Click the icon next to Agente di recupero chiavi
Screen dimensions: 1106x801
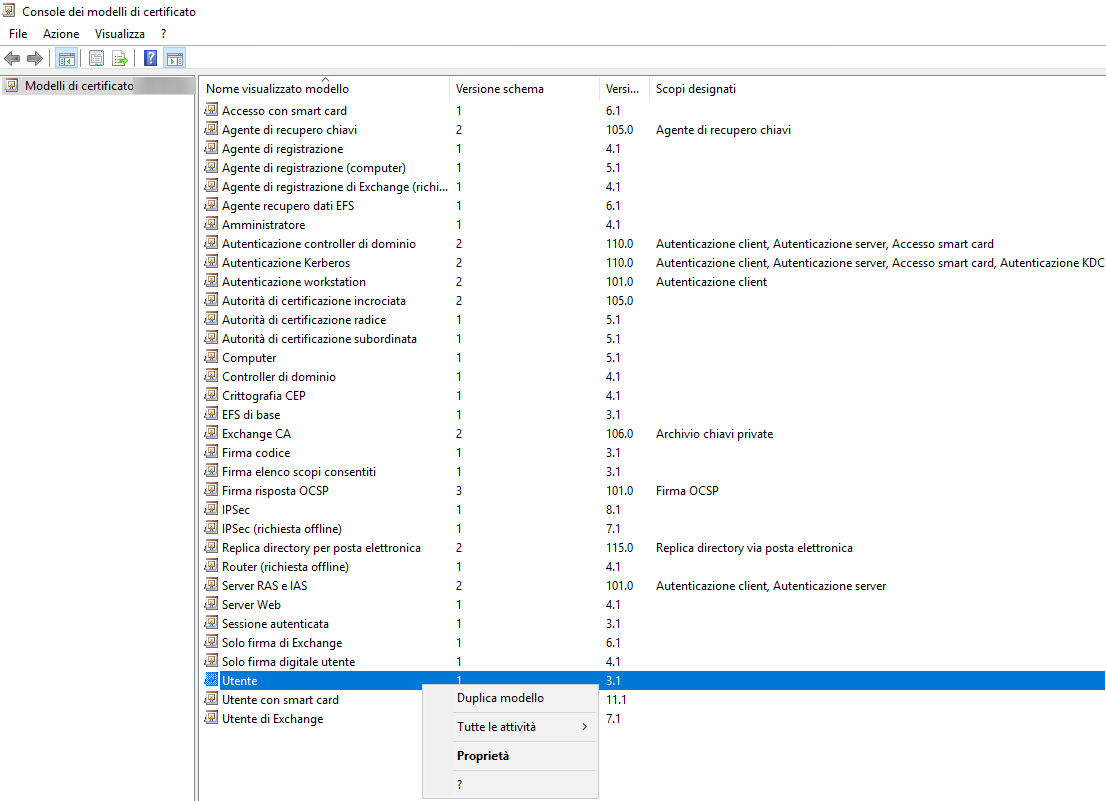pos(211,128)
